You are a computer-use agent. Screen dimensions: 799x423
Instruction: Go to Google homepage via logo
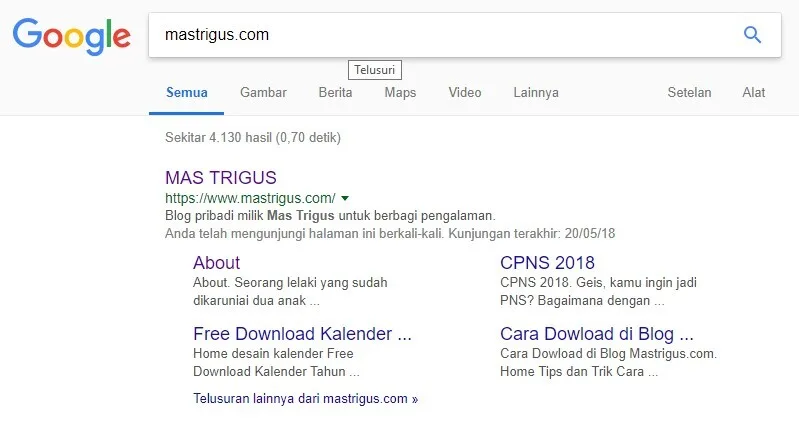click(x=72, y=37)
